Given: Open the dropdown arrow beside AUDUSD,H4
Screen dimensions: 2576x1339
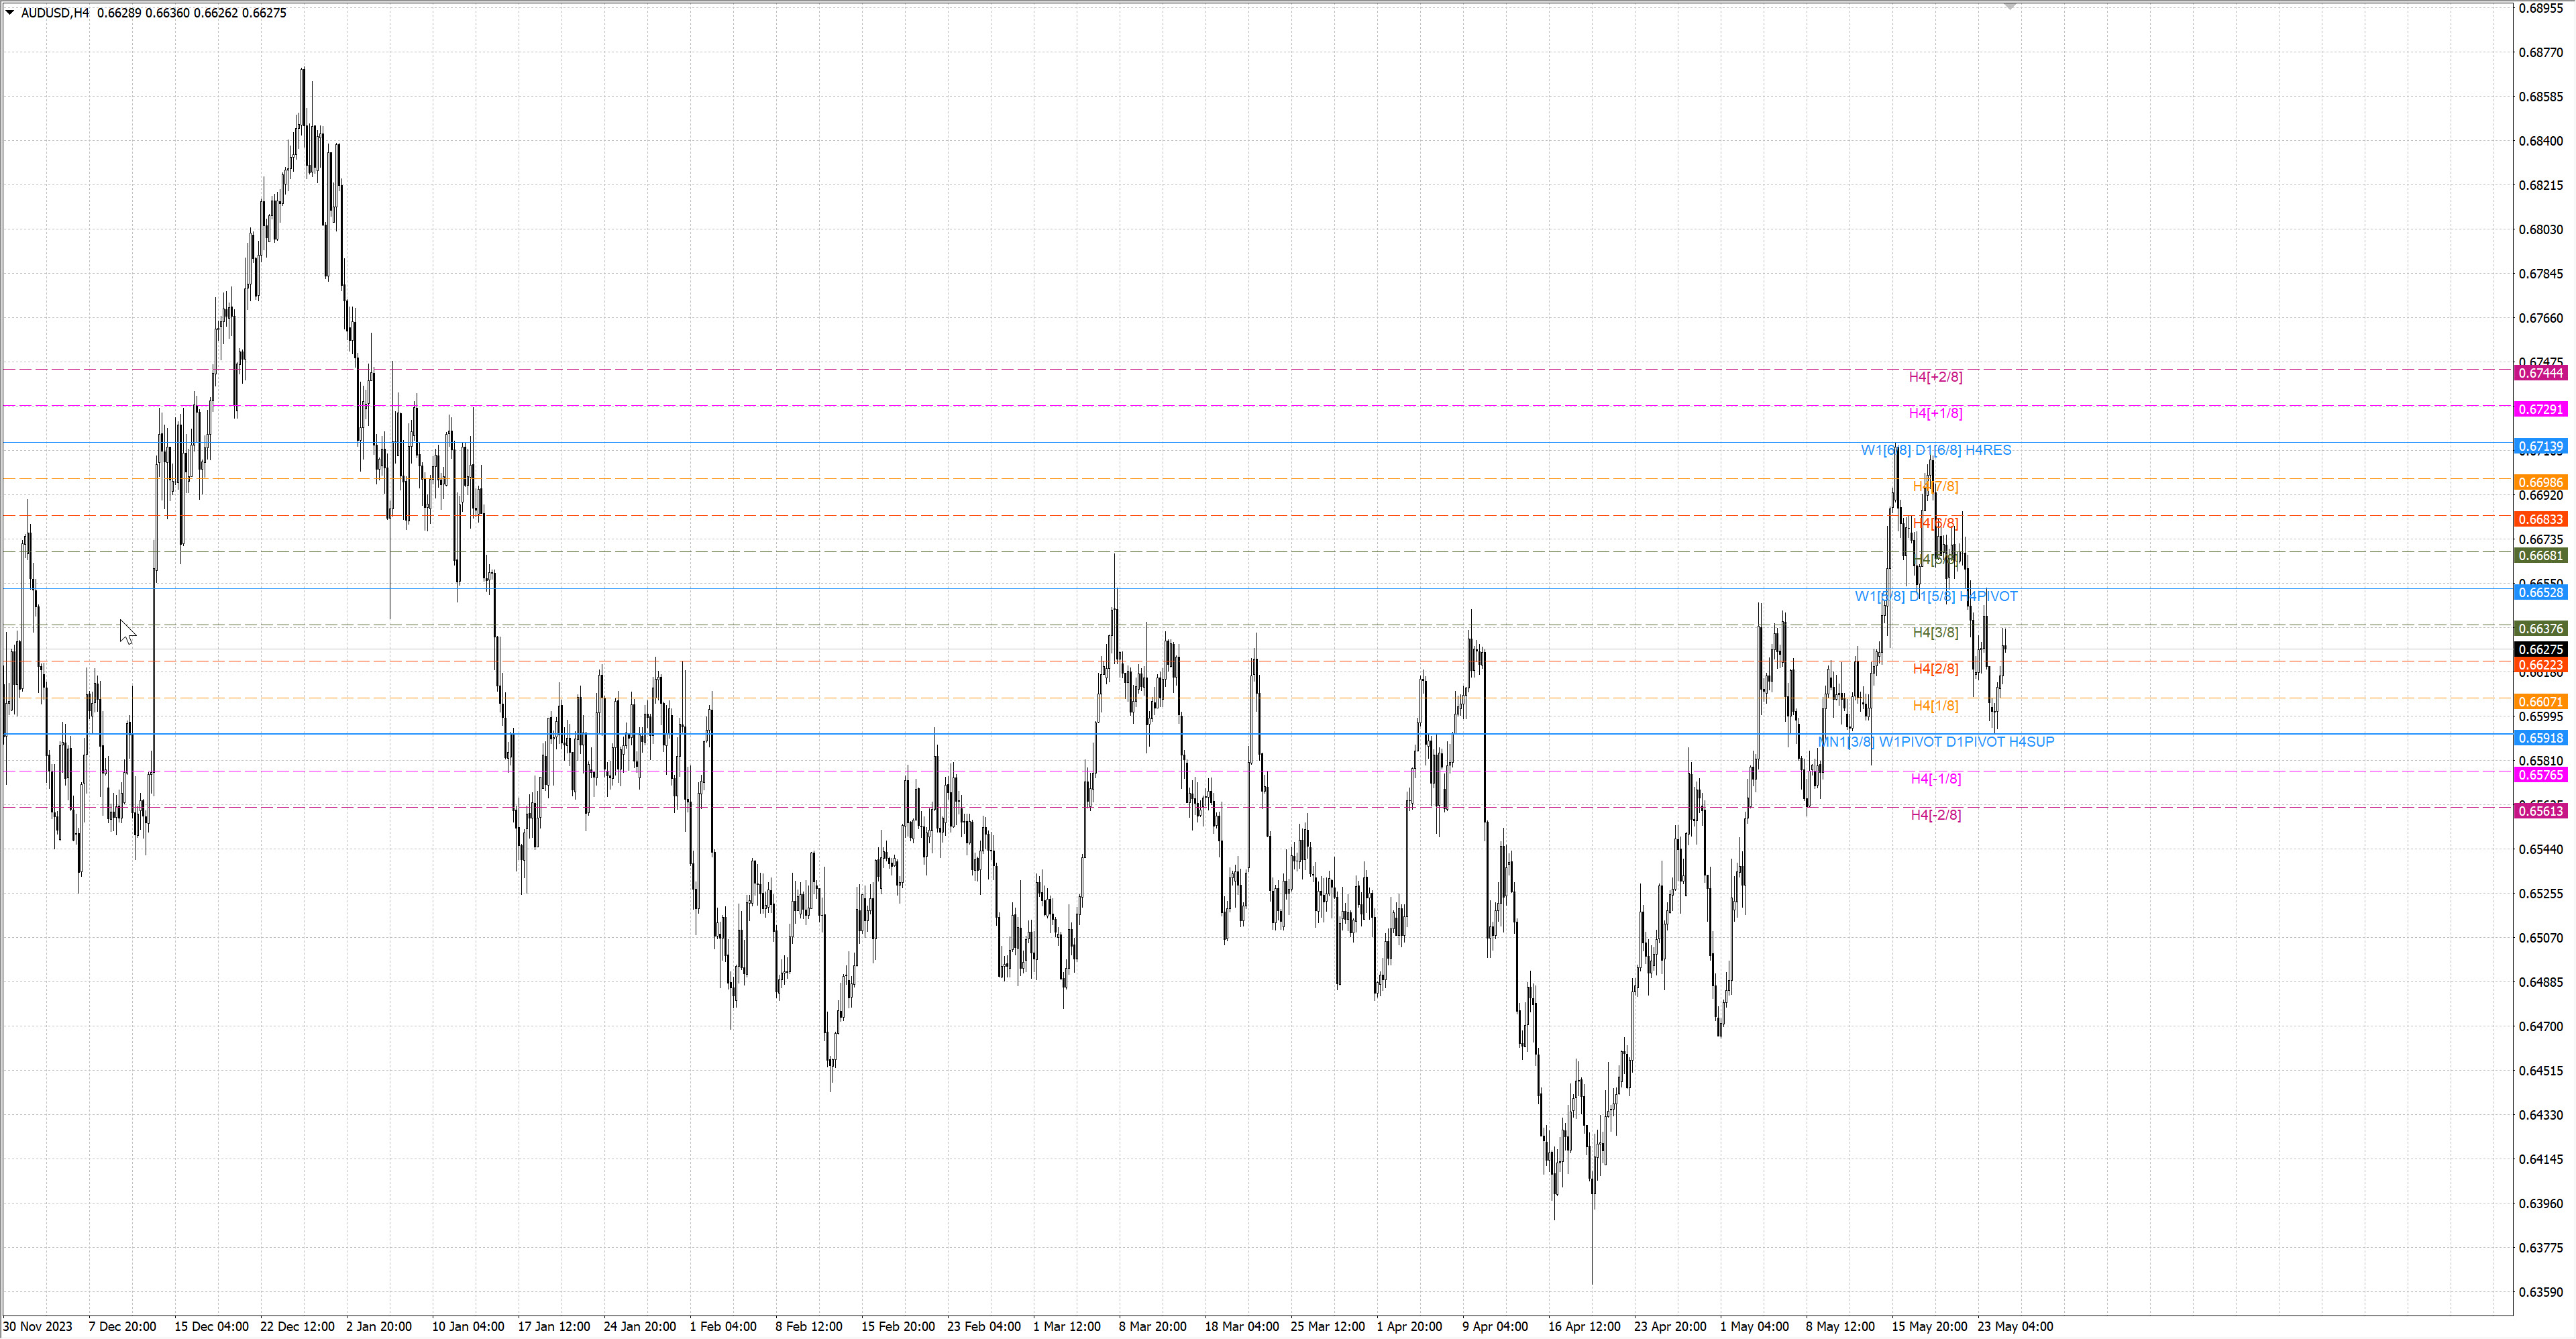Looking at the screenshot, I should click(10, 13).
